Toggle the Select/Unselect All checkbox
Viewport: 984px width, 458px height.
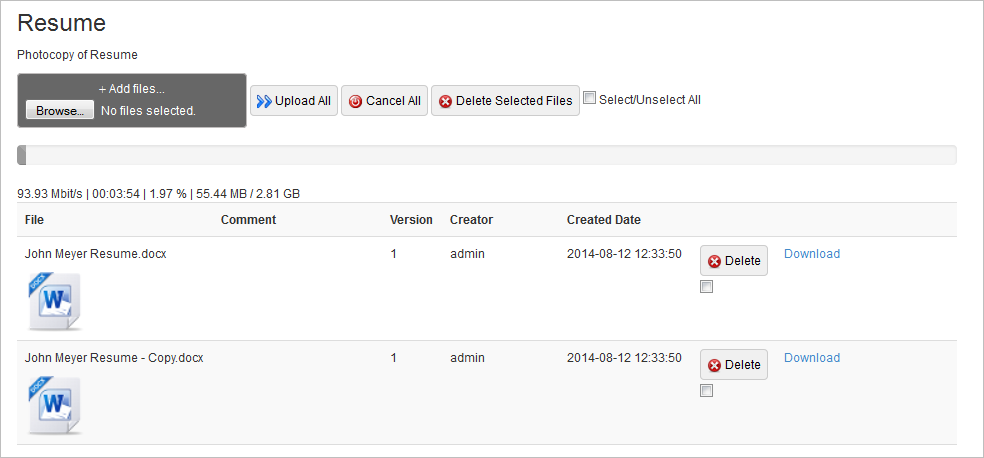pos(590,99)
